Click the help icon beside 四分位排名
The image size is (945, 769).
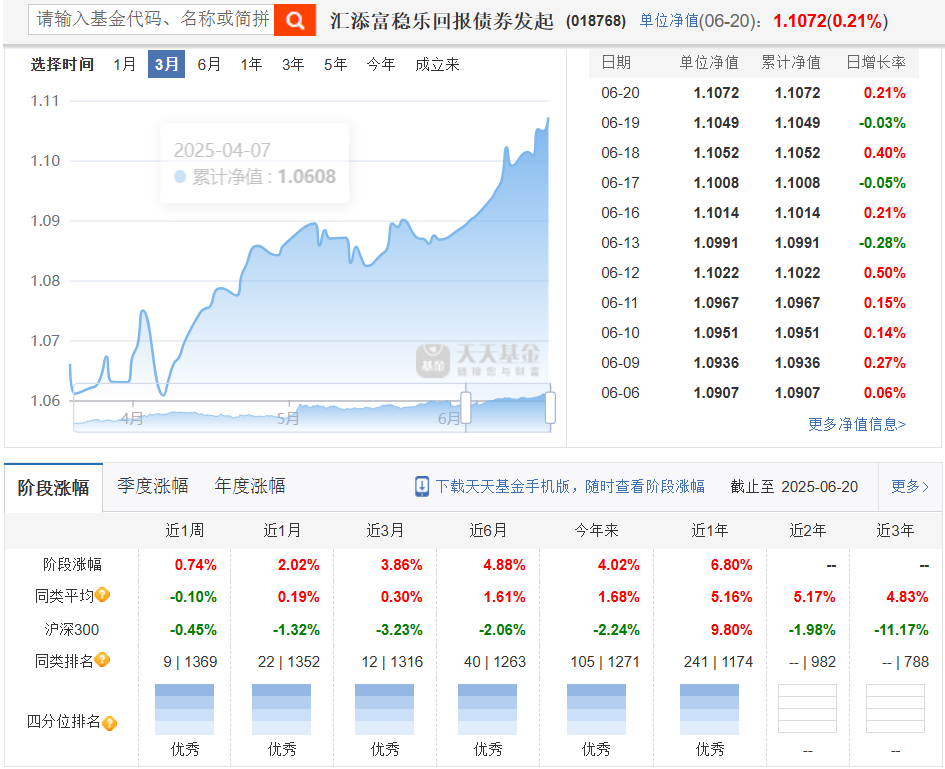coord(109,723)
